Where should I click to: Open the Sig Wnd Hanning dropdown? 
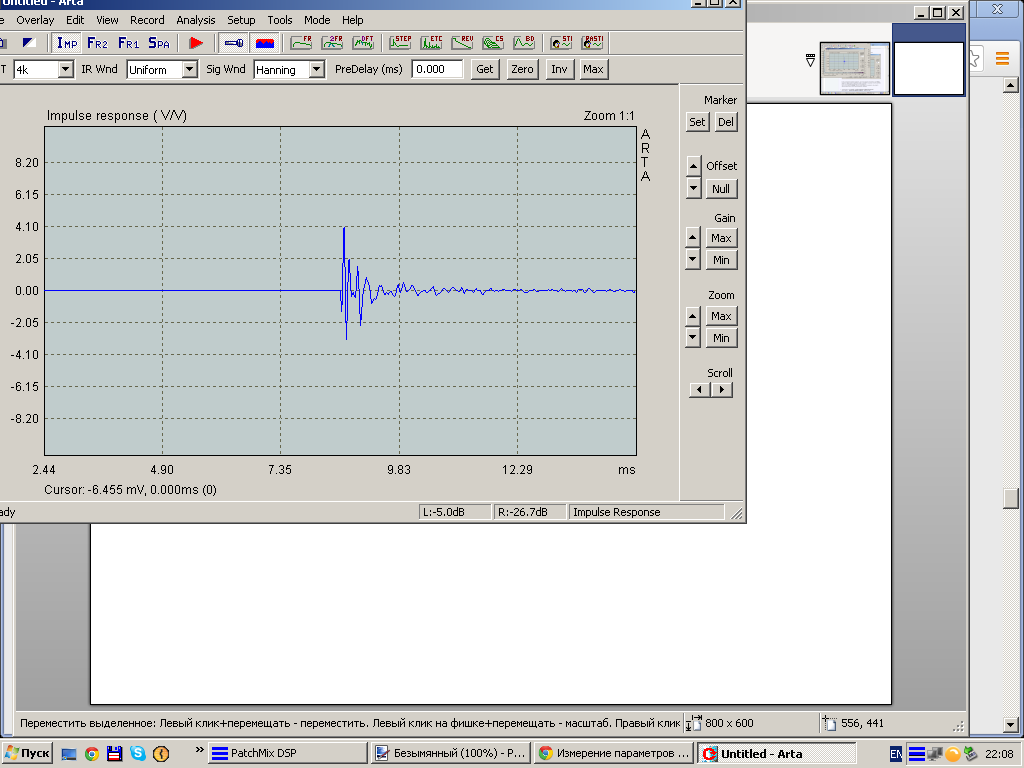click(316, 70)
